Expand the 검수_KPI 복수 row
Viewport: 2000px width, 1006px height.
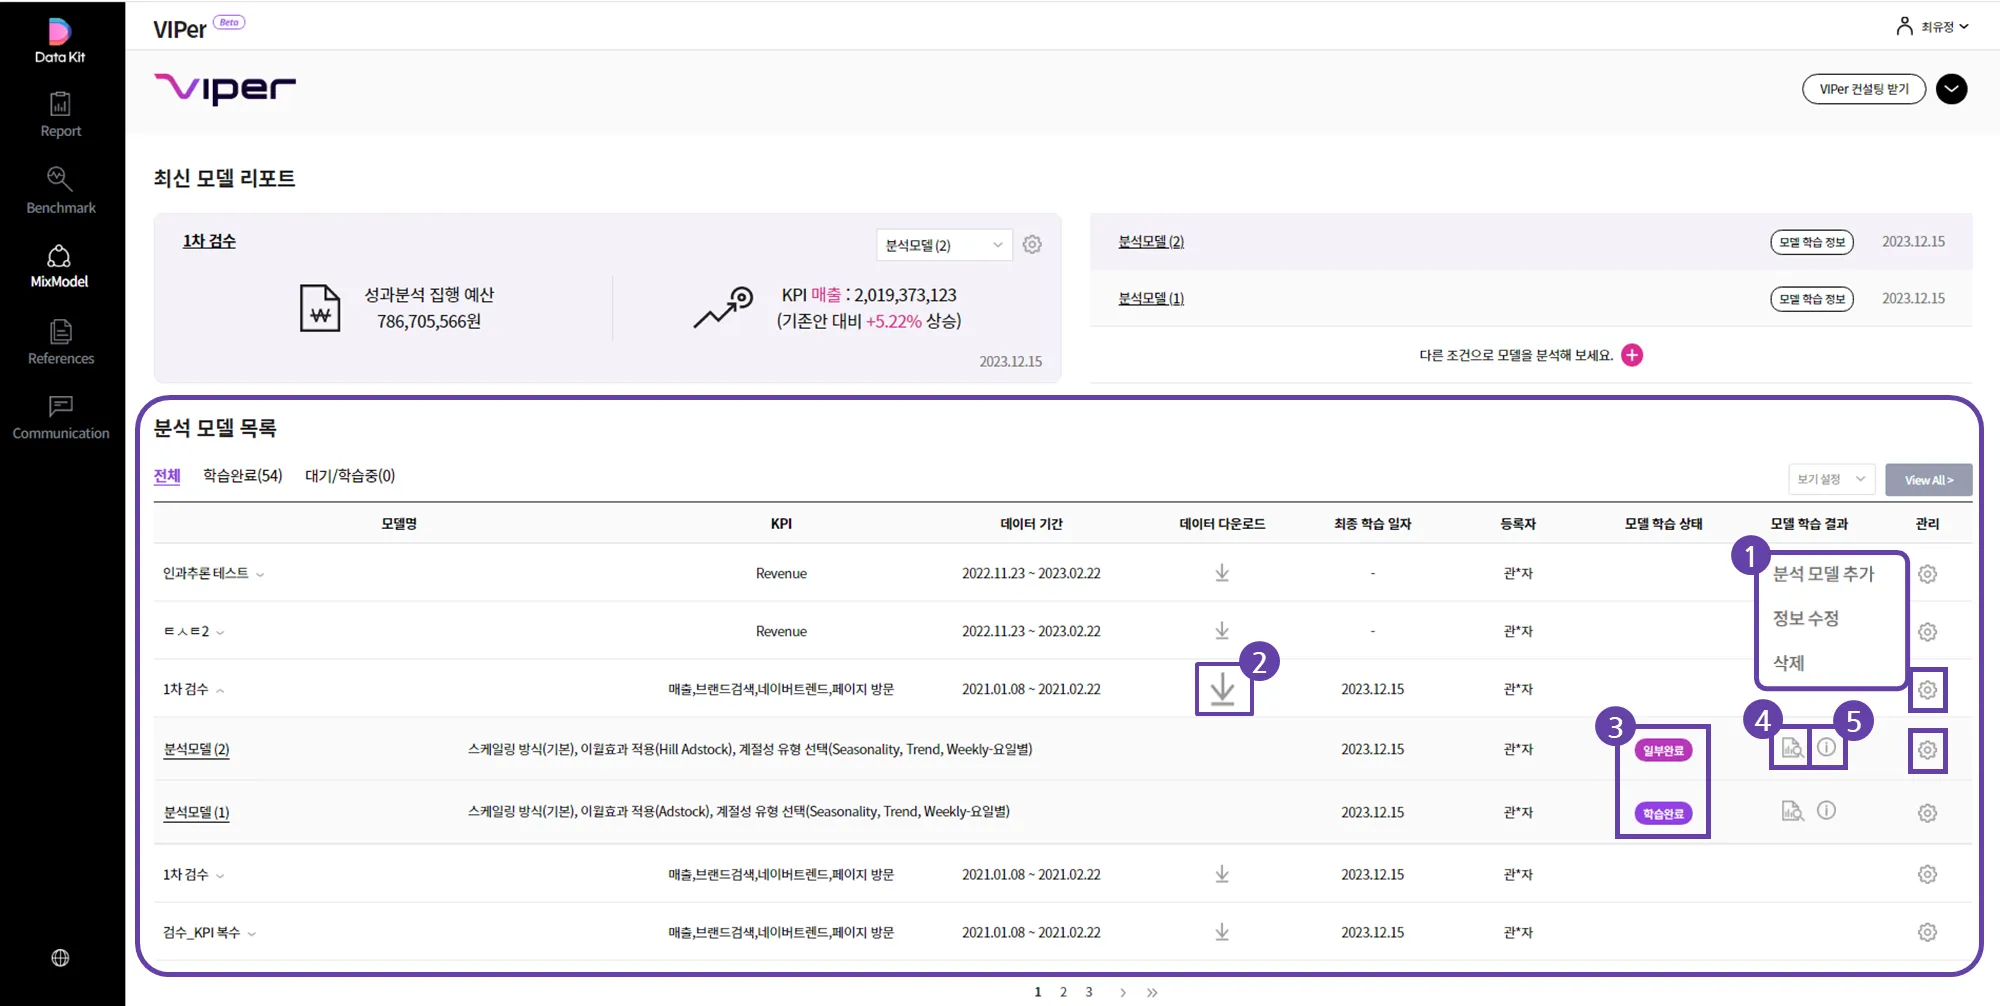(252, 934)
